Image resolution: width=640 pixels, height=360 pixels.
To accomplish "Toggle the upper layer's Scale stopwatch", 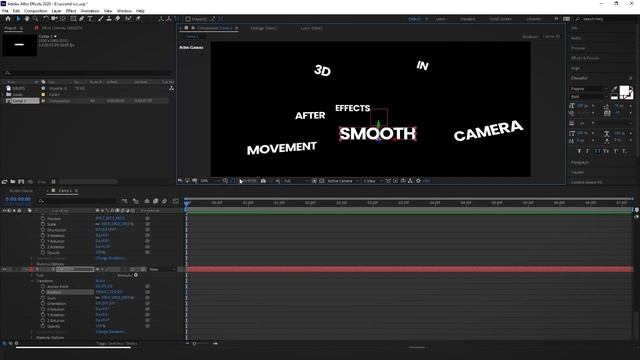I will tap(43, 224).
